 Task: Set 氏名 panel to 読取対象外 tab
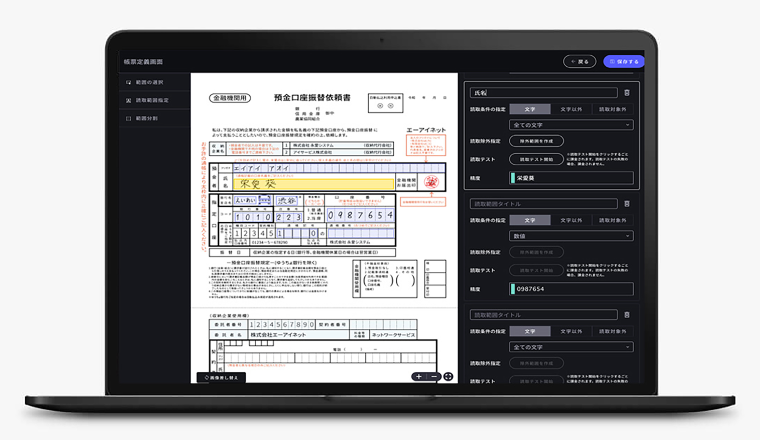(x=613, y=110)
